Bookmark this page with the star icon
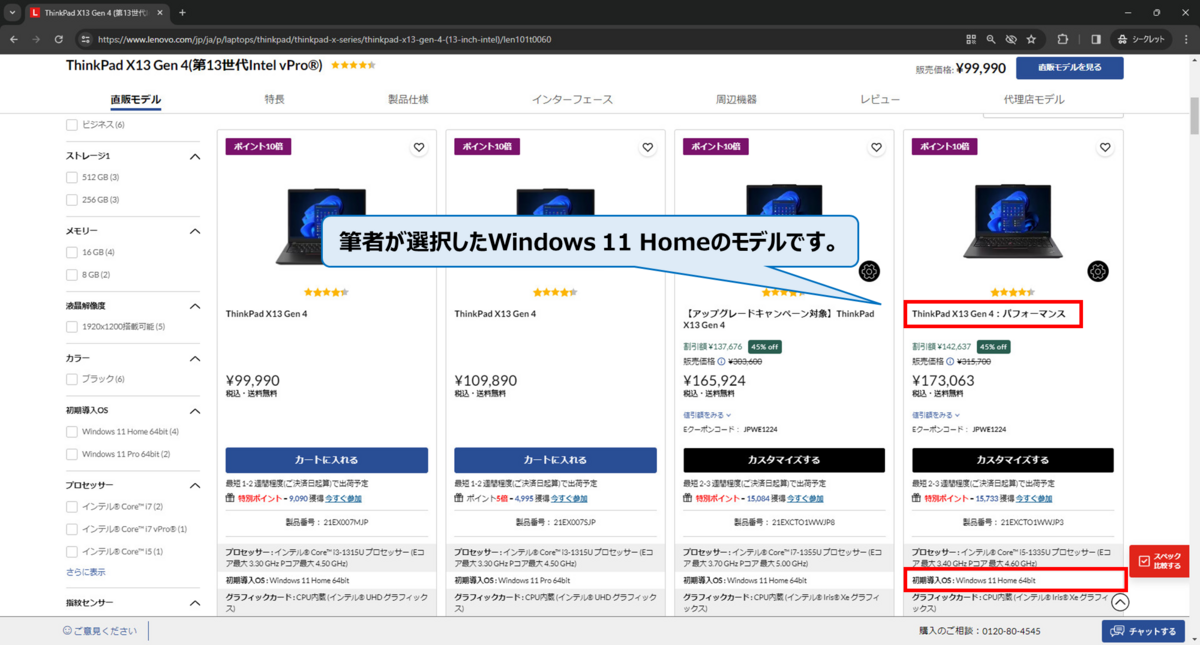Screen dimensions: 1200x645 (1031, 39)
